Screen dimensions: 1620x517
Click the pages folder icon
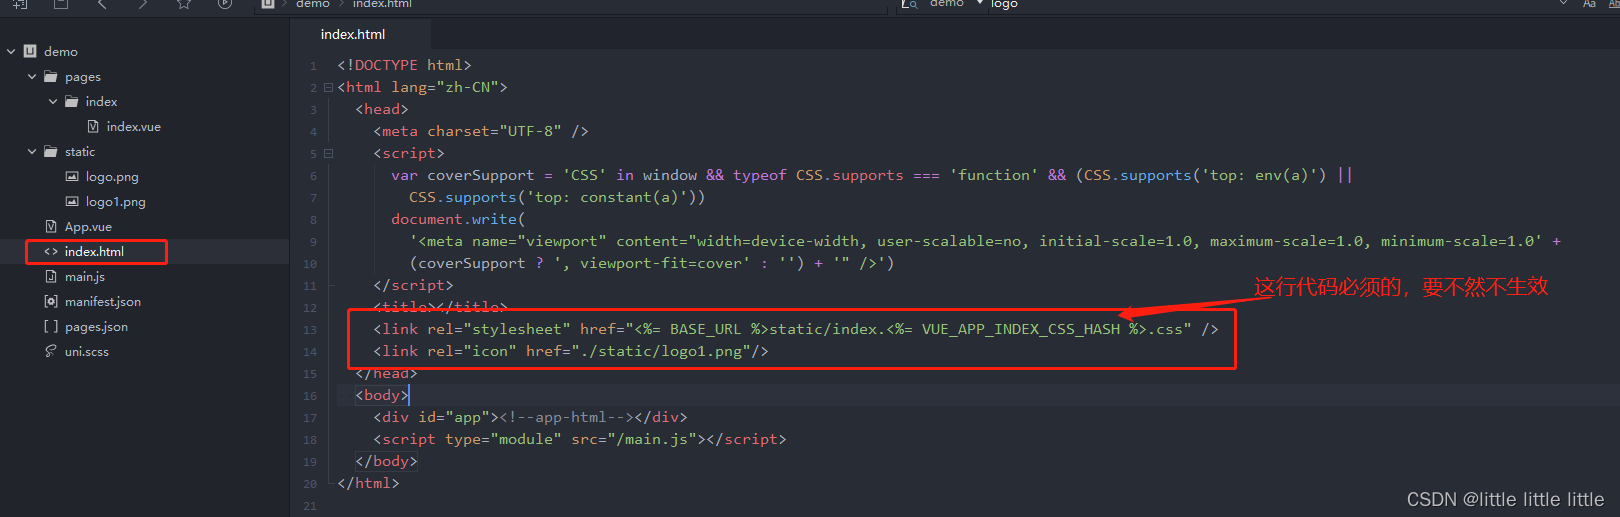point(50,76)
